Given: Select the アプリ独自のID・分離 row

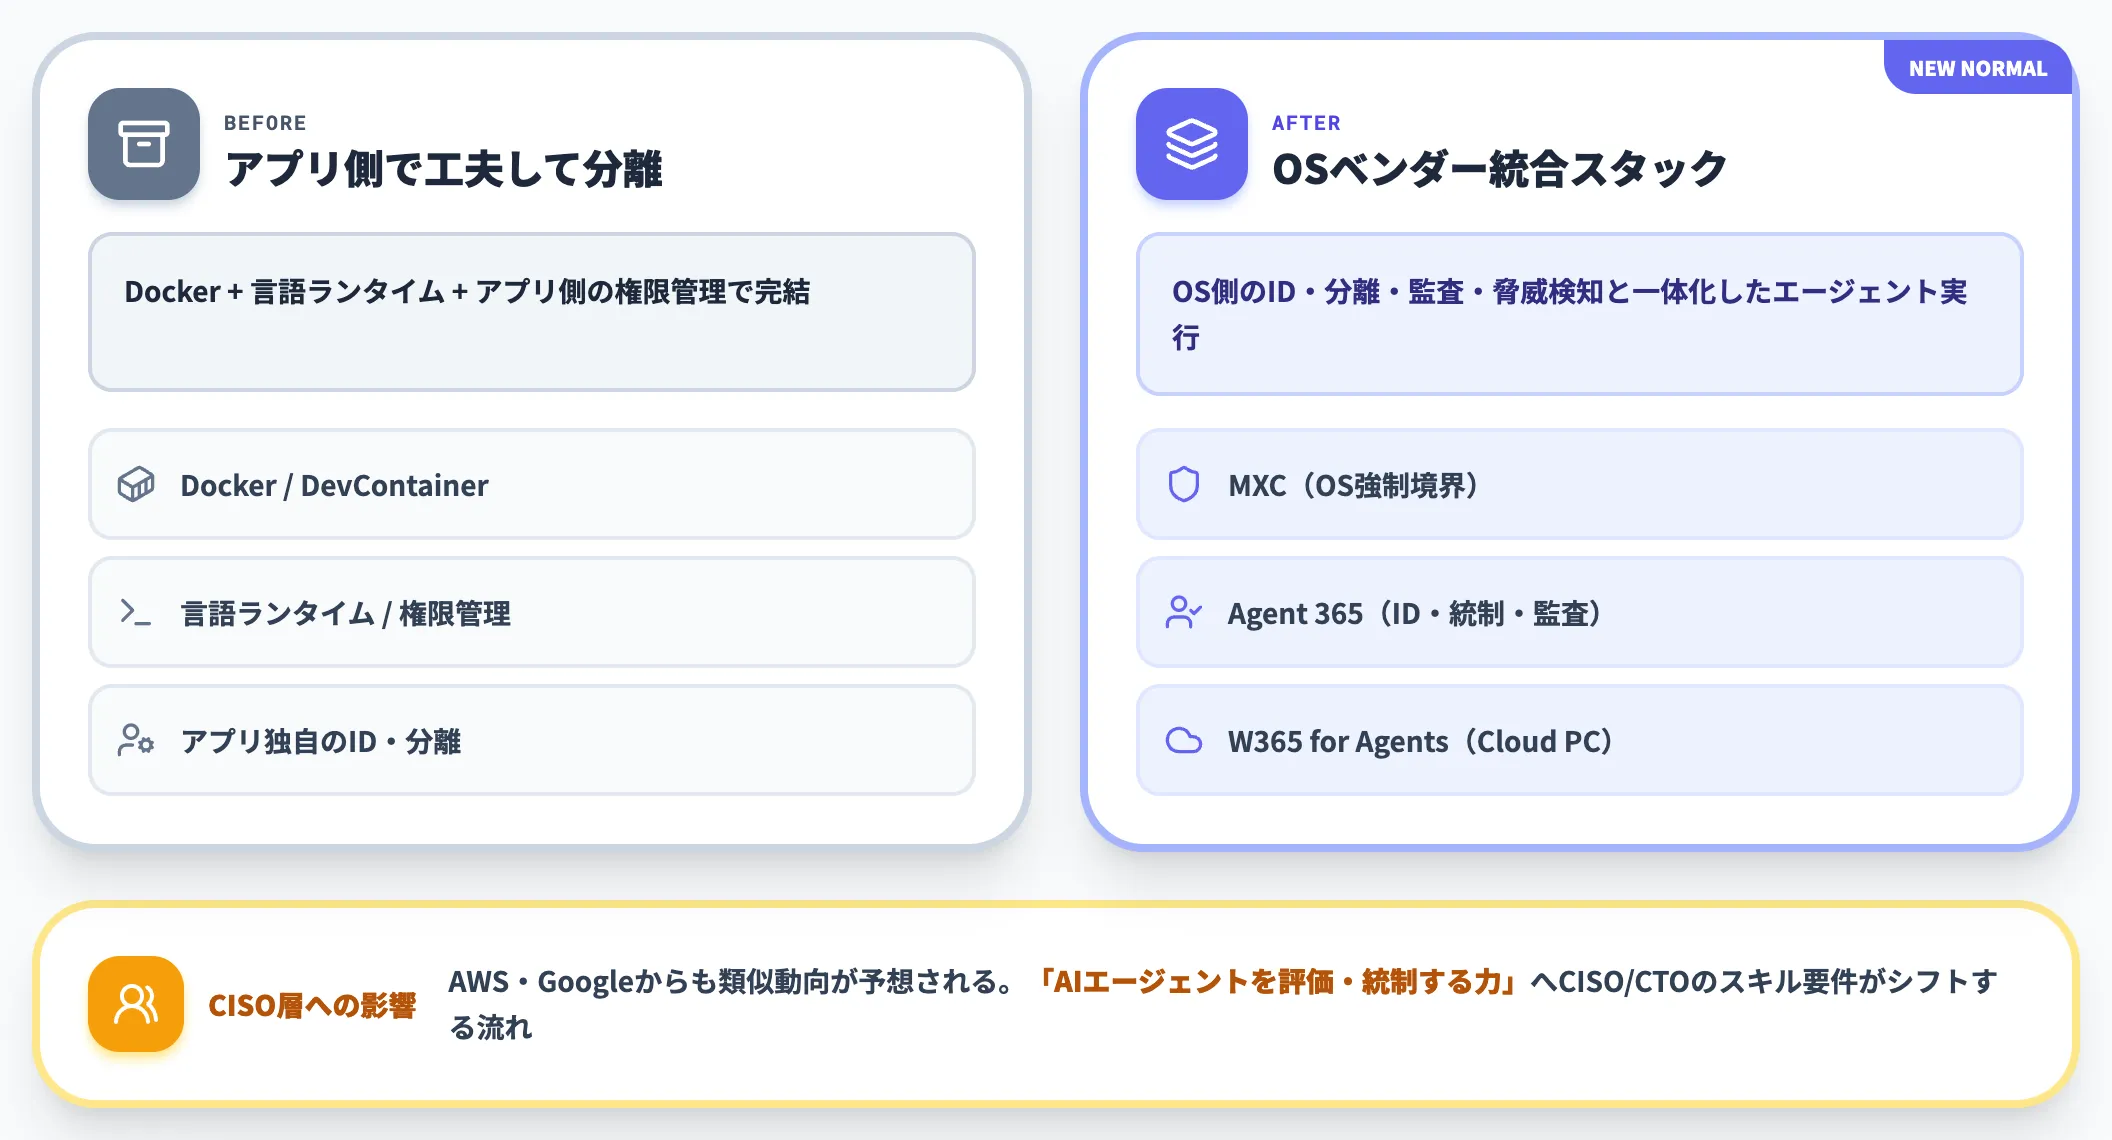Looking at the screenshot, I should pos(532,741).
